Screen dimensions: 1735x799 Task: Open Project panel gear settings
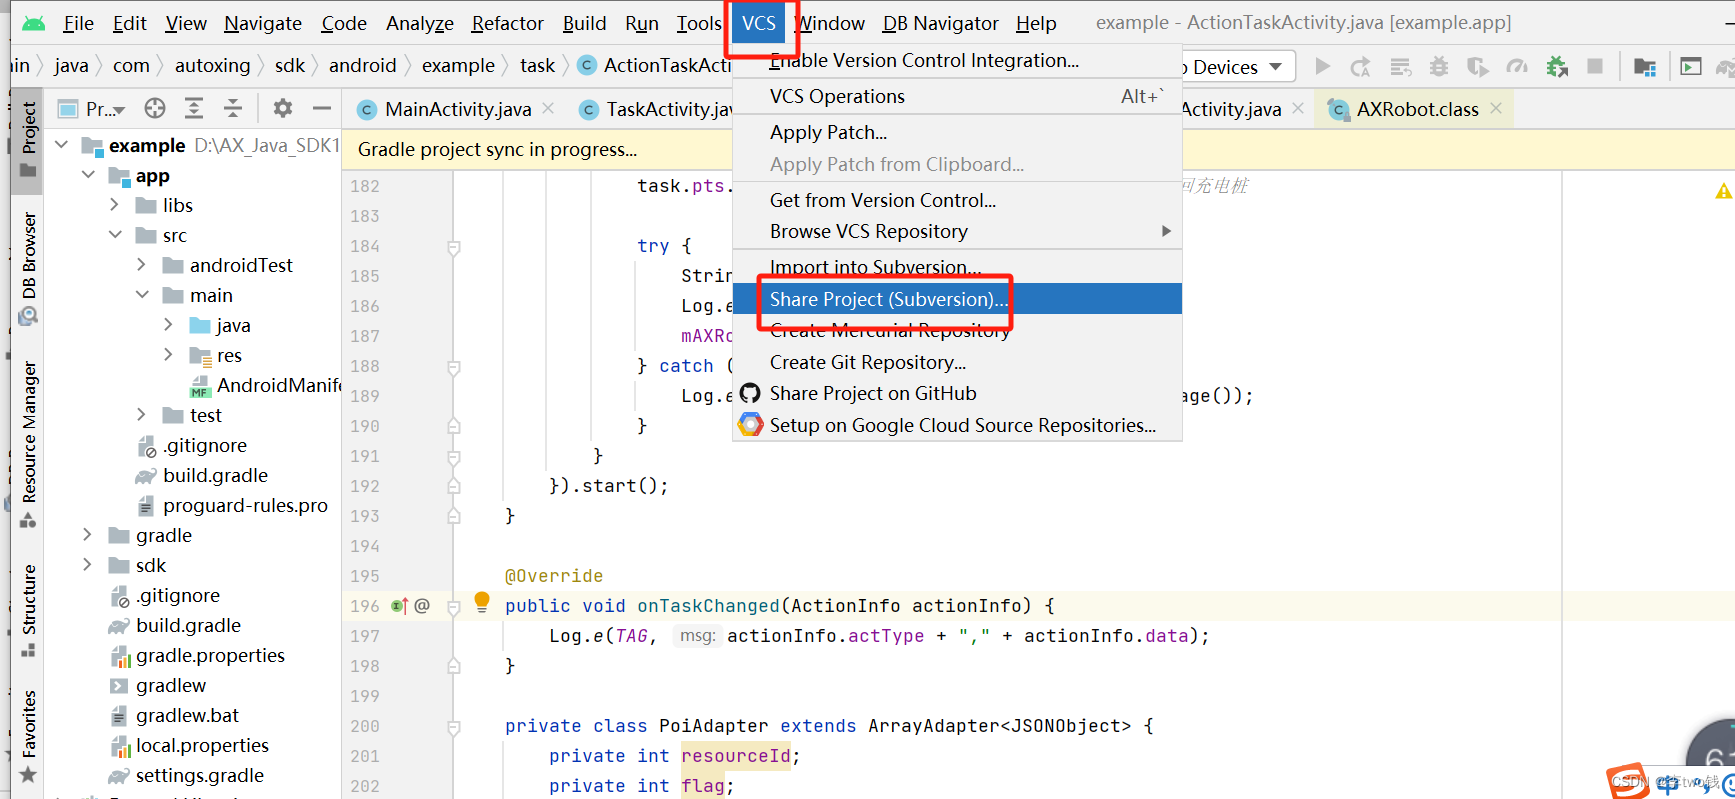[283, 108]
